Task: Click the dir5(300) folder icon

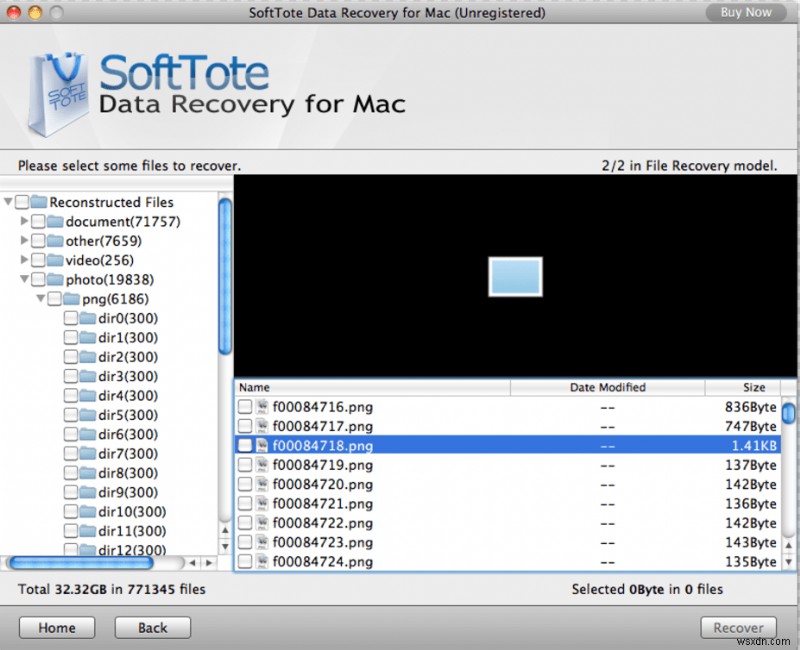Action: [x=88, y=415]
